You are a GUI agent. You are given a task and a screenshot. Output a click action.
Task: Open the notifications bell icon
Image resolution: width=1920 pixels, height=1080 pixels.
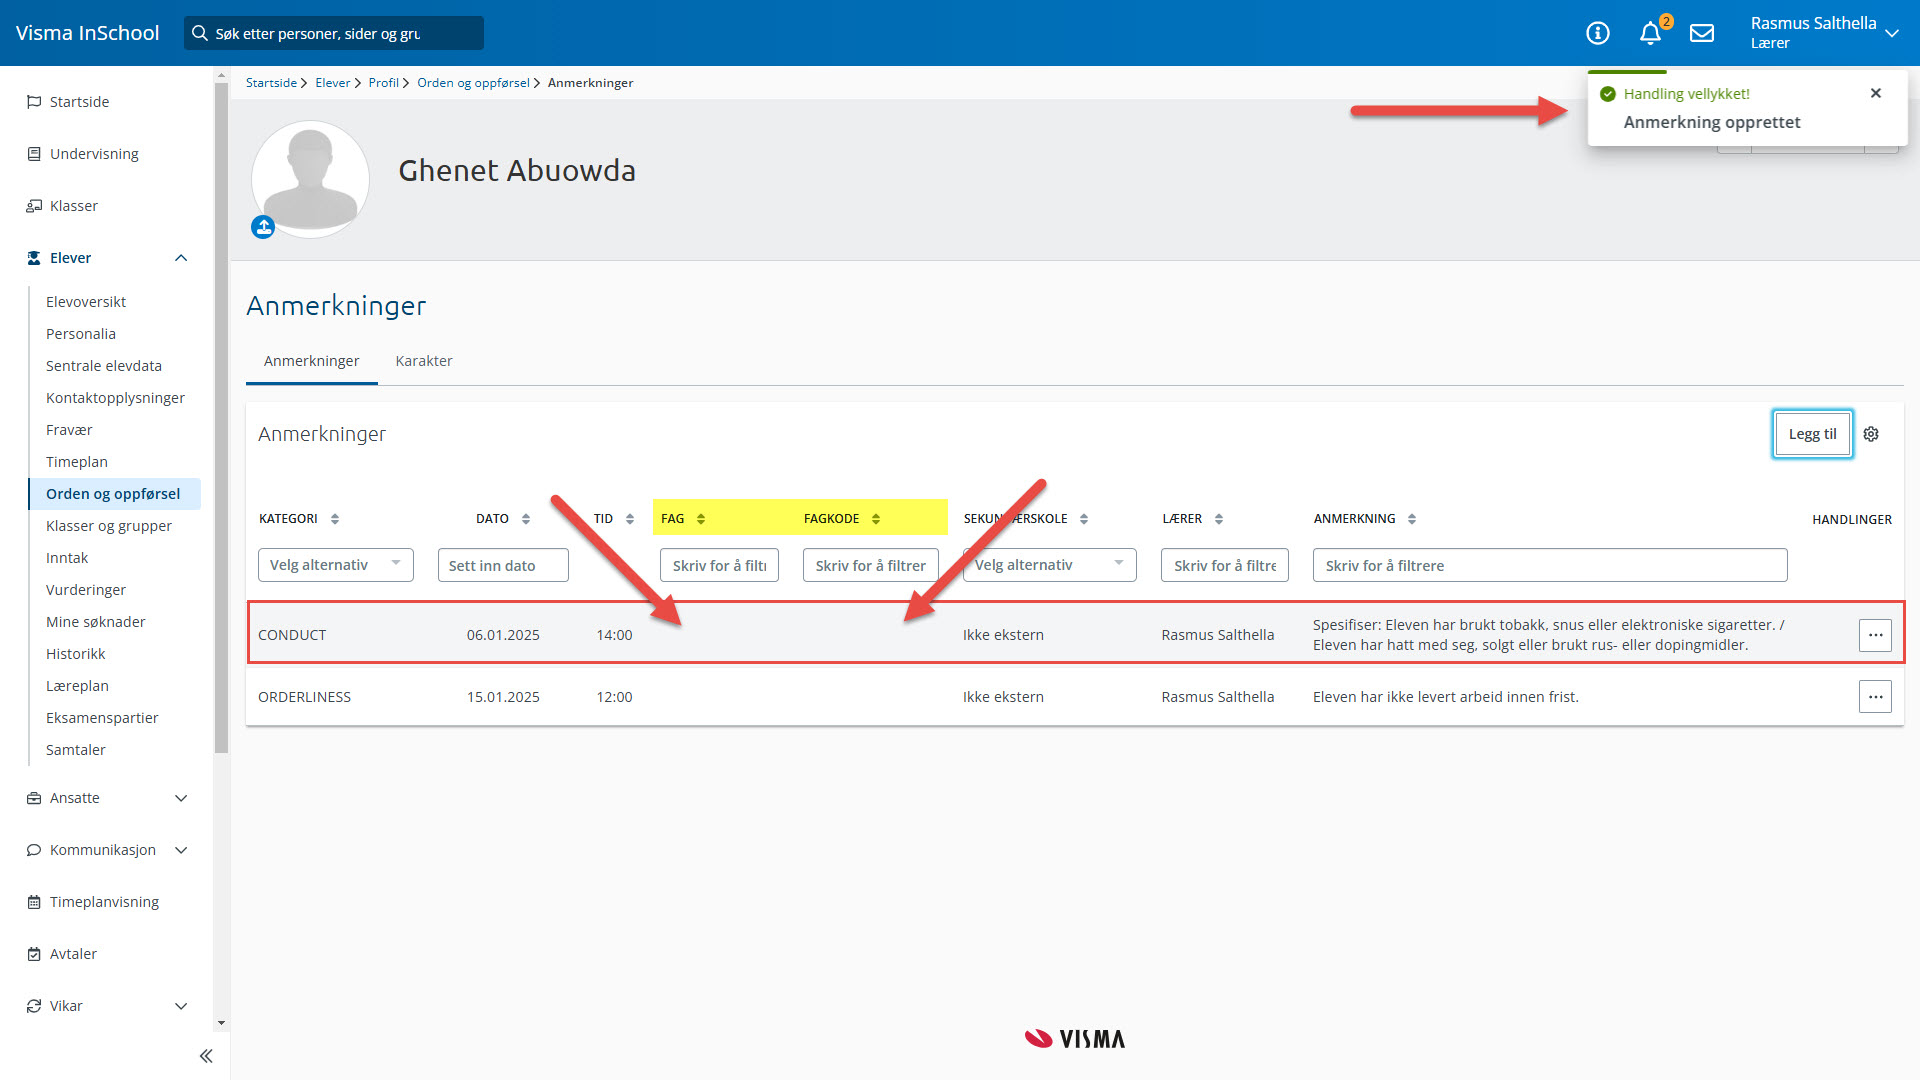[x=1650, y=34]
